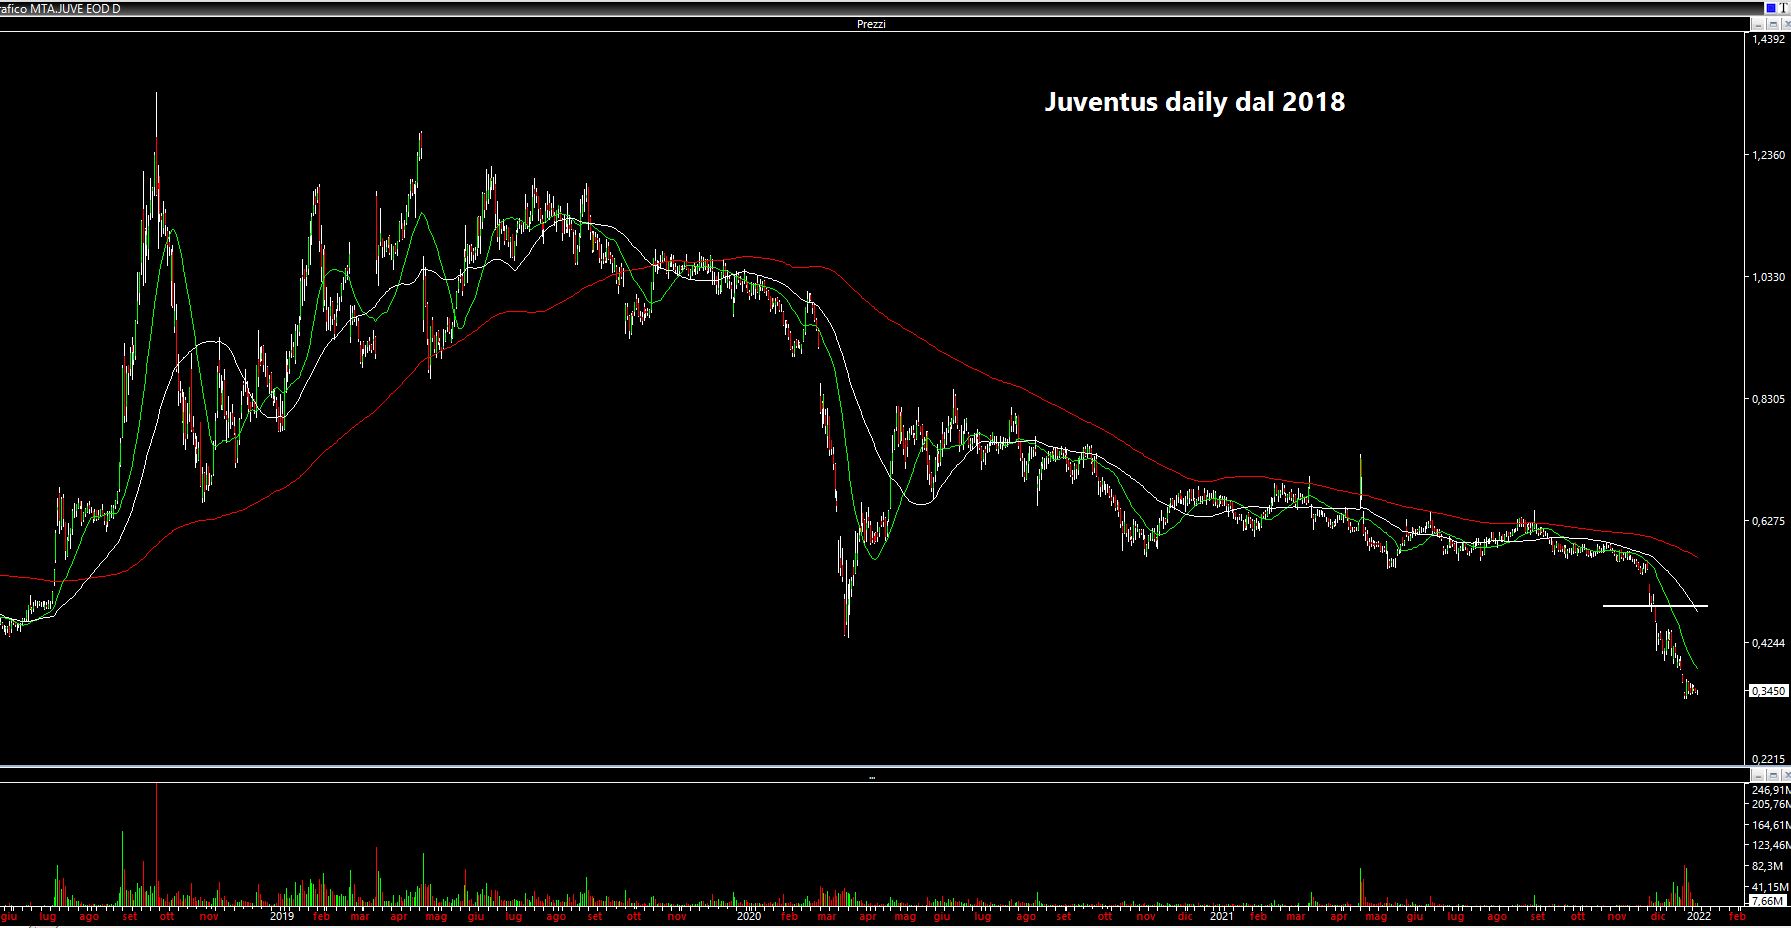Image resolution: width=1791 pixels, height=928 pixels.
Task: Click the 2021 year label on time axis
Action: pos(1220,916)
